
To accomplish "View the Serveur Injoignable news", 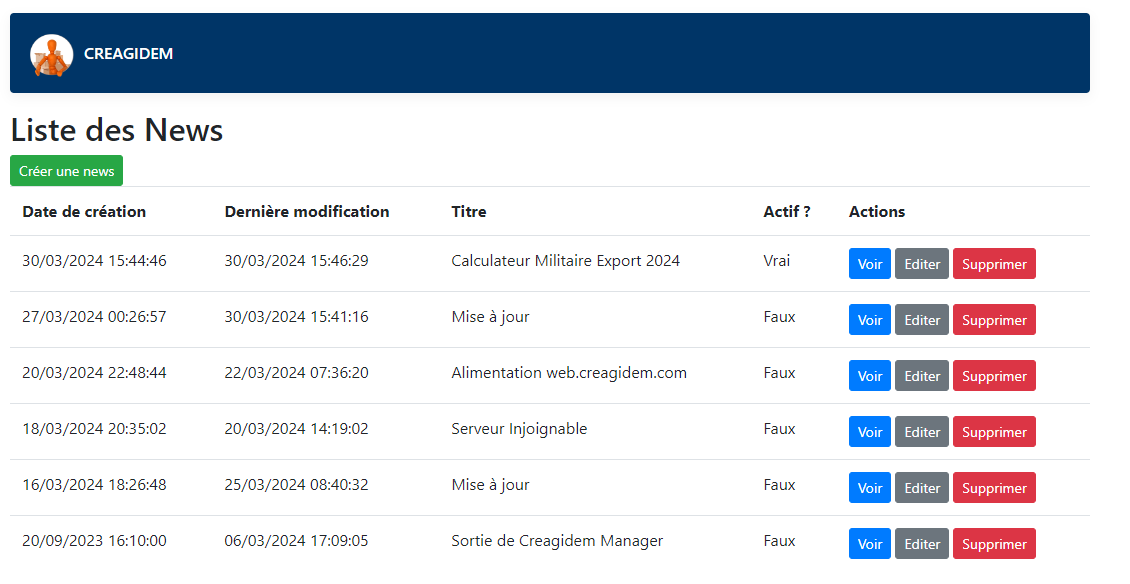I will pyautogui.click(x=869, y=432).
